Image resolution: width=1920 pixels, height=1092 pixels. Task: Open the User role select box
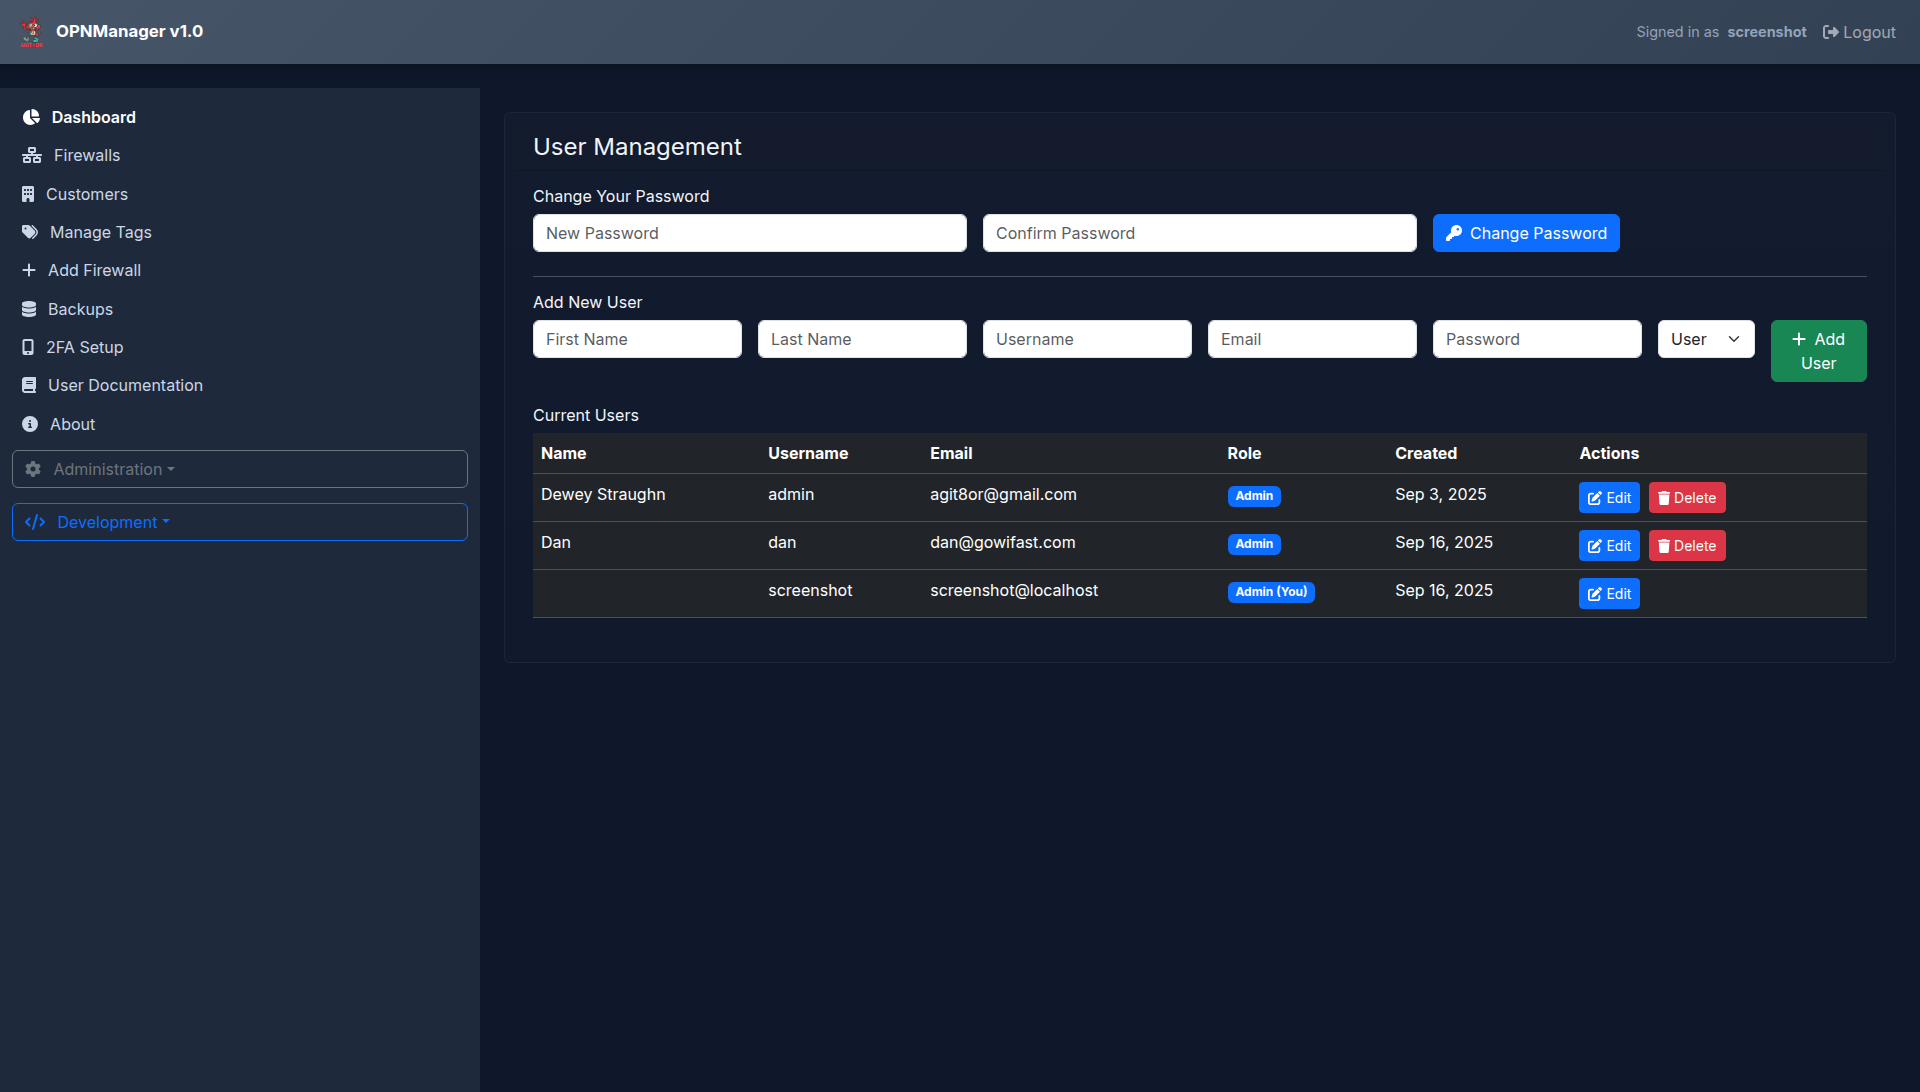tap(1706, 339)
